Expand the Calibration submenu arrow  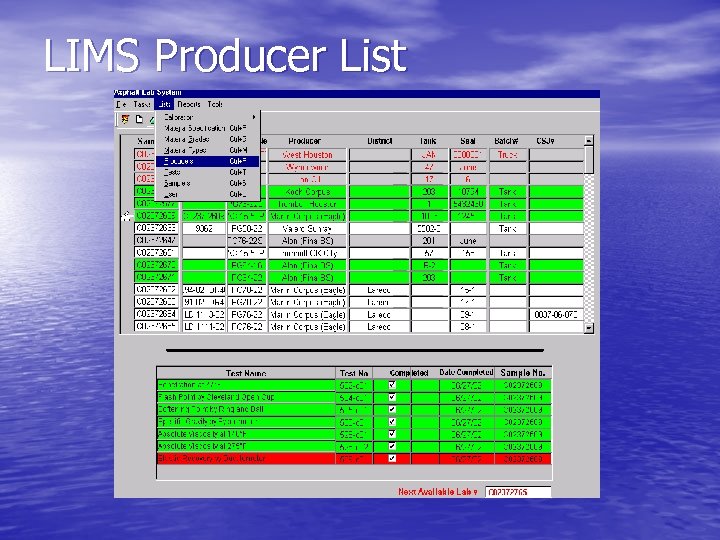(253, 118)
